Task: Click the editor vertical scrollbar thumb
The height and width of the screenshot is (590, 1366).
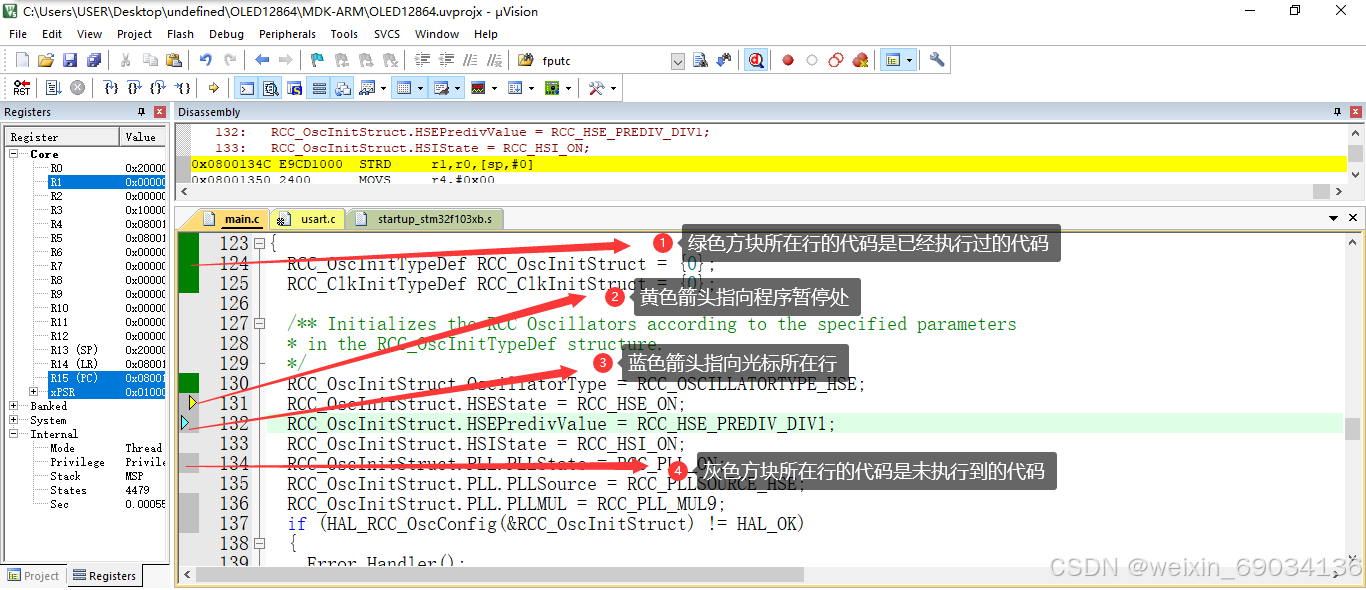Action: coord(1352,428)
